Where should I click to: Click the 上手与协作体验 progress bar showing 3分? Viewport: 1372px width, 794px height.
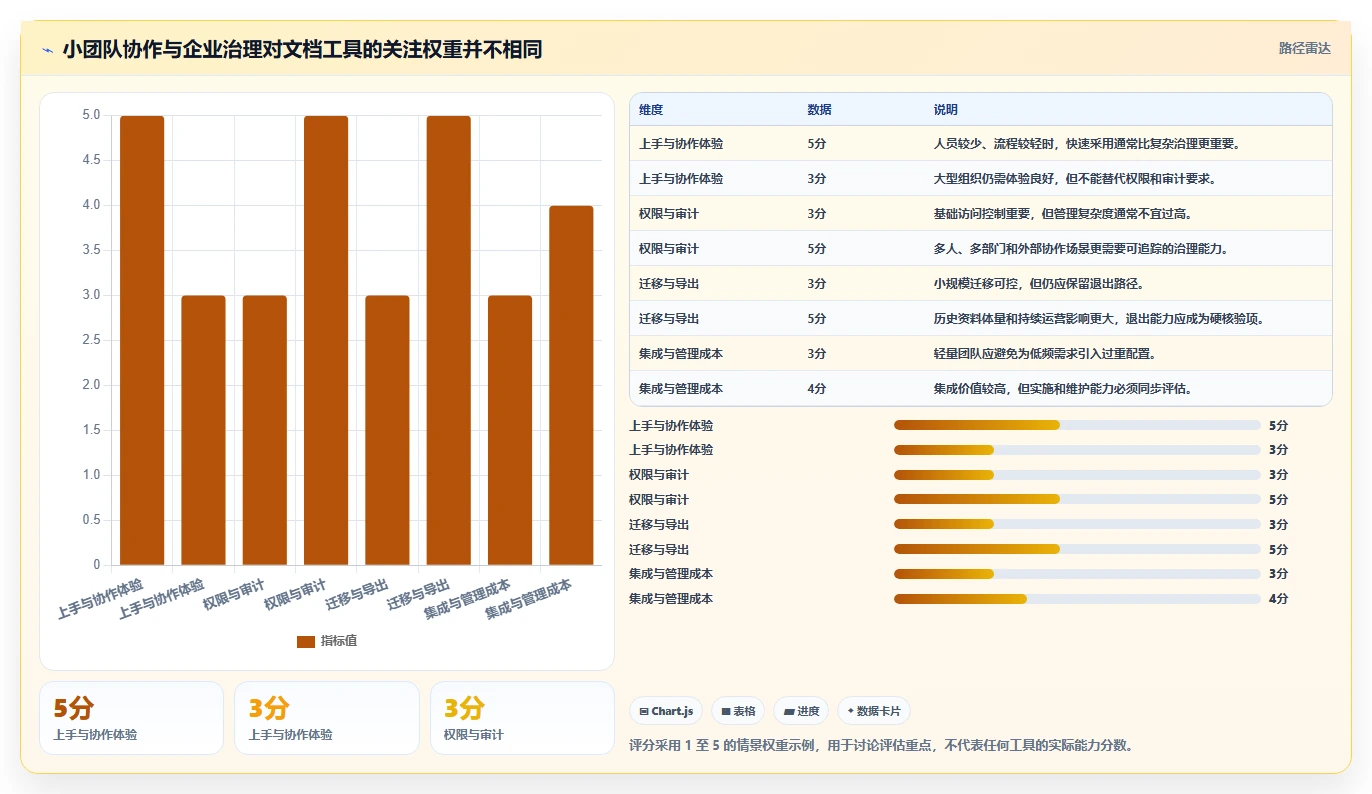click(1077, 450)
